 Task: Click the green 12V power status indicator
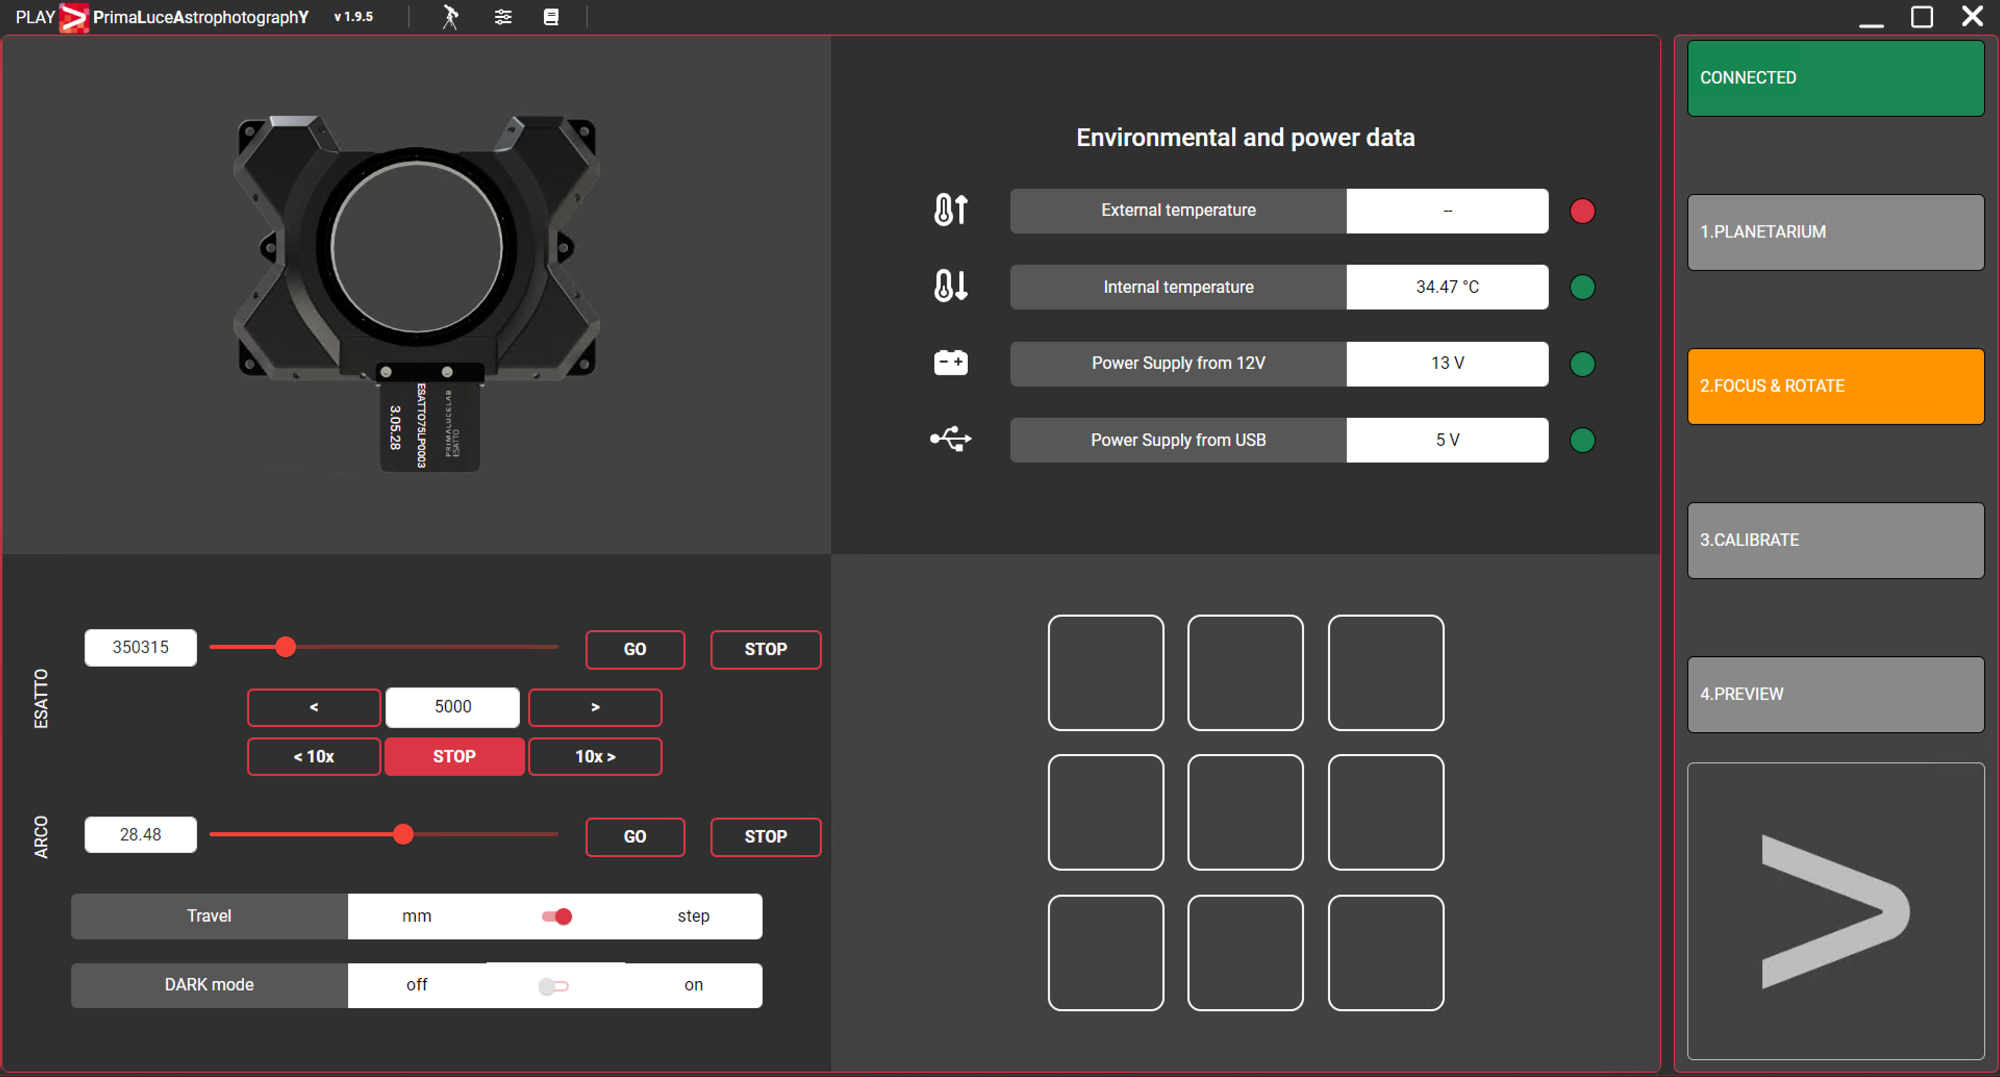(1582, 364)
